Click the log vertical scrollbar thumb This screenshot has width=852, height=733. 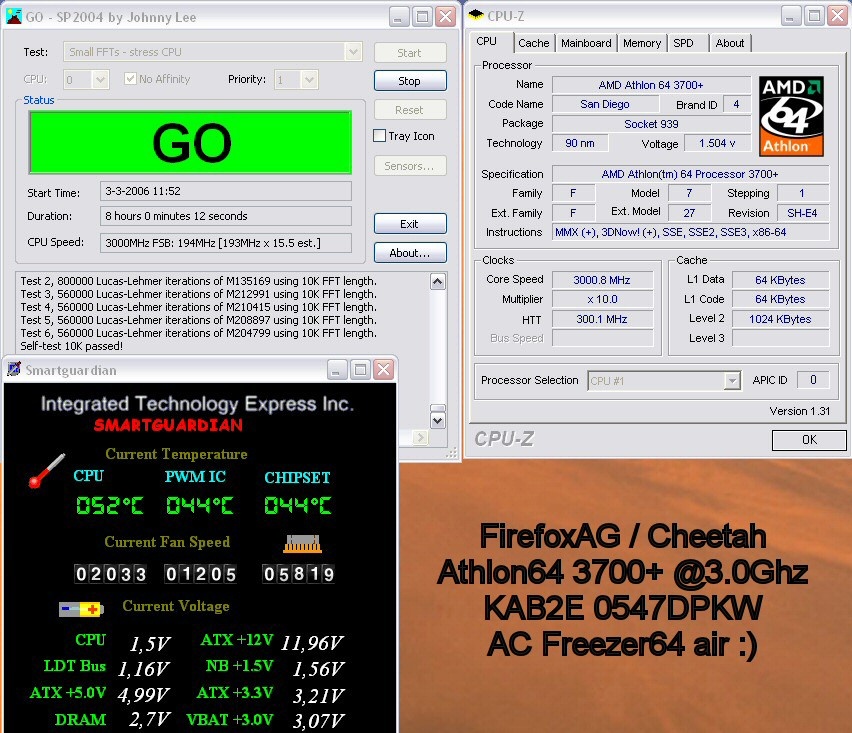click(x=438, y=408)
